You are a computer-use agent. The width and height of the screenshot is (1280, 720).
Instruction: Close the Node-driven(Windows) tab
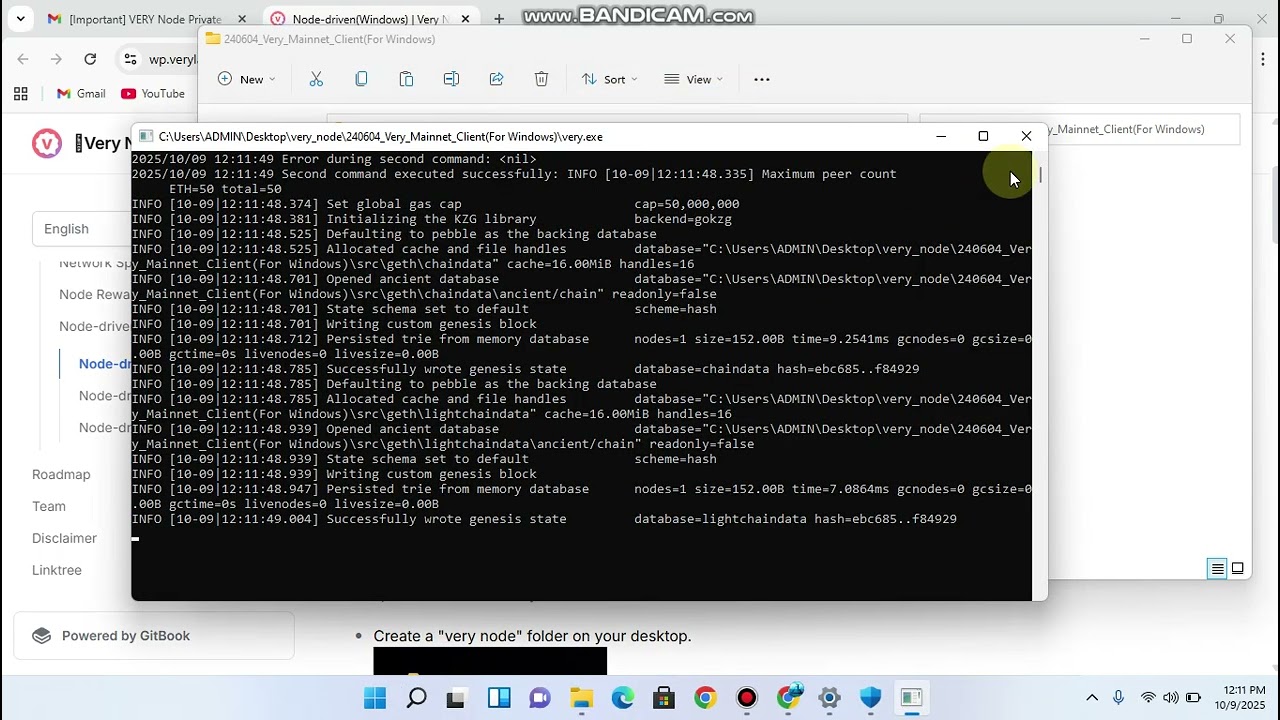[465, 19]
